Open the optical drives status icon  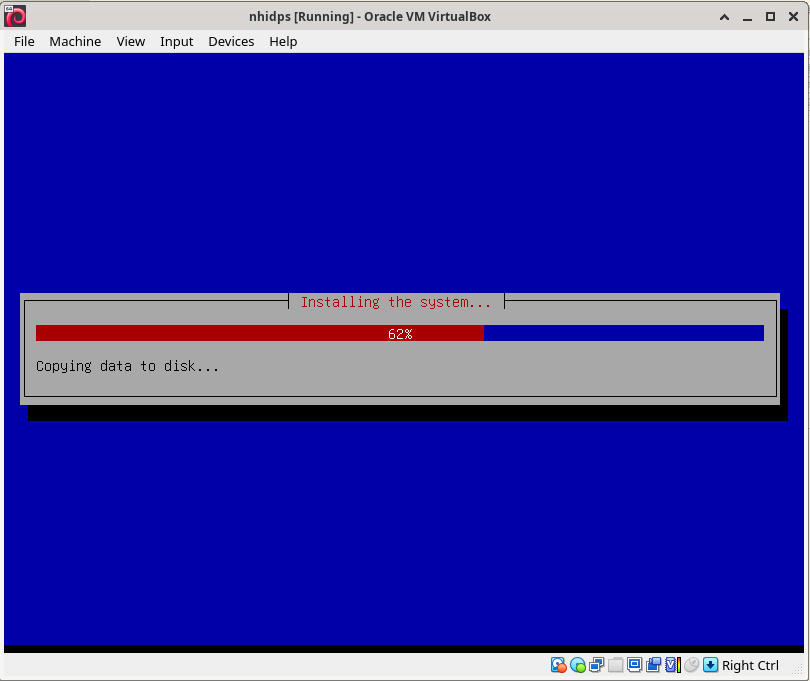578,664
